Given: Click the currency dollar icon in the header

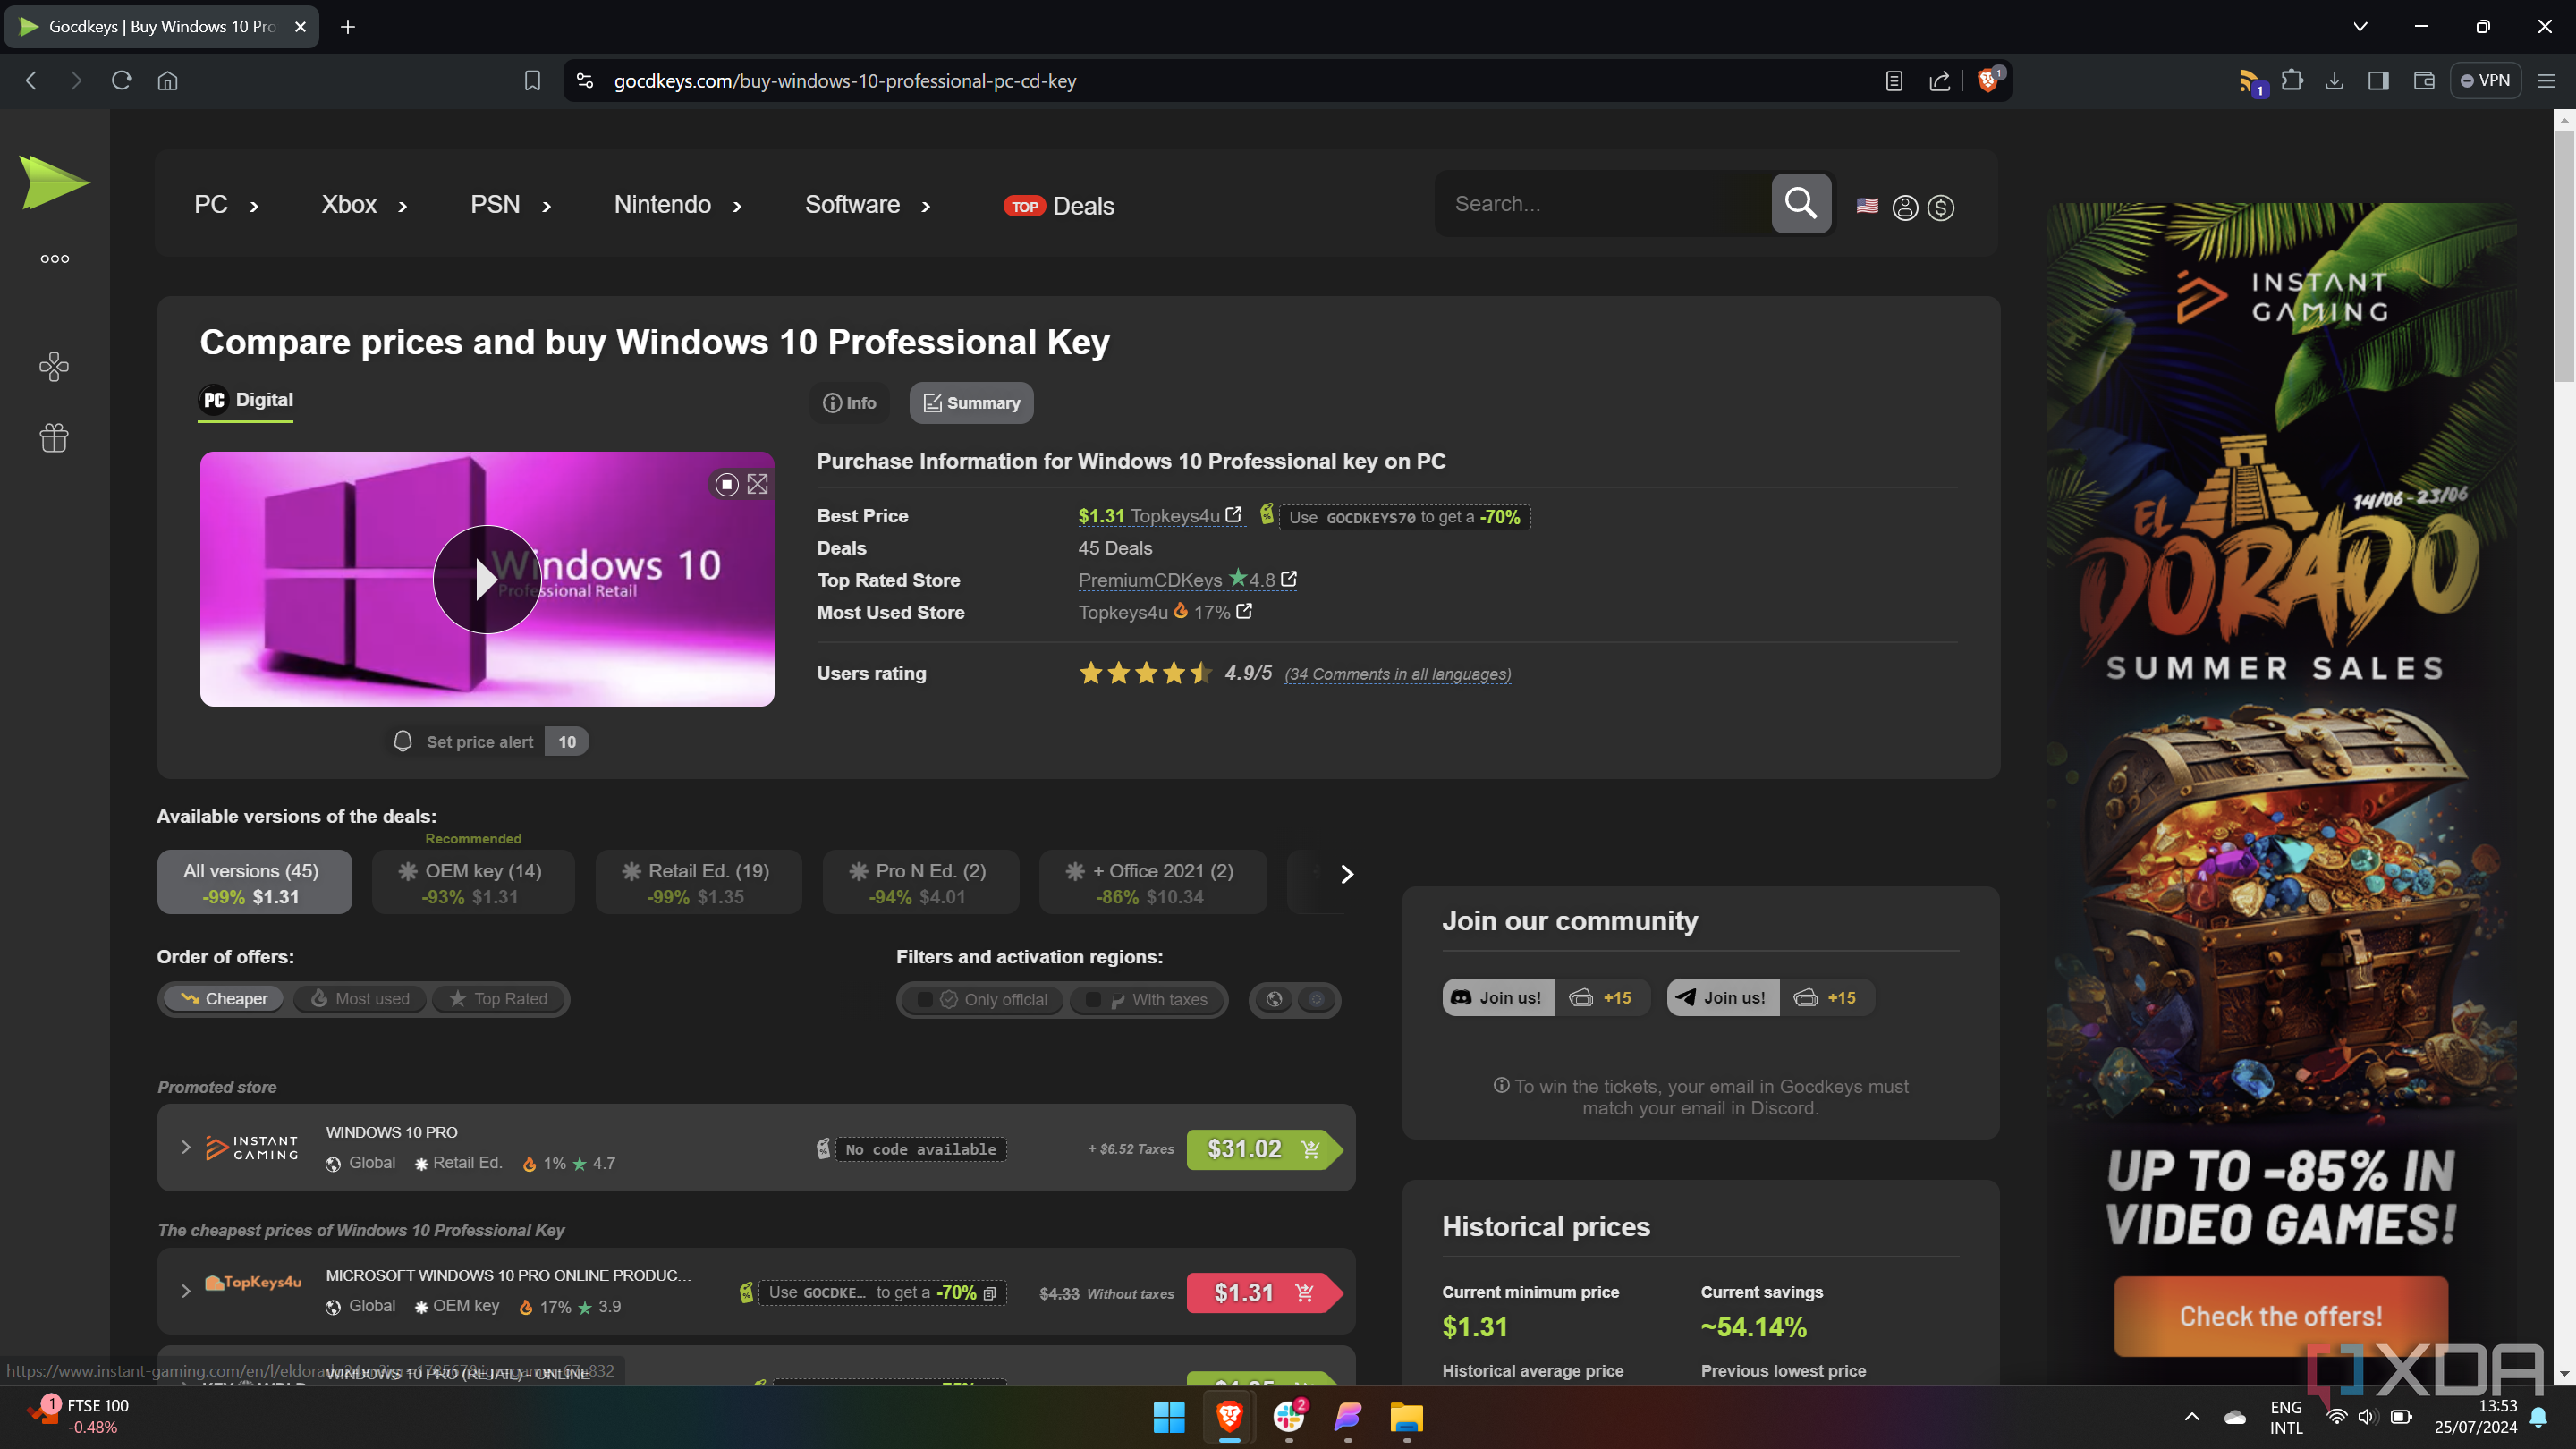Looking at the screenshot, I should [x=1940, y=207].
